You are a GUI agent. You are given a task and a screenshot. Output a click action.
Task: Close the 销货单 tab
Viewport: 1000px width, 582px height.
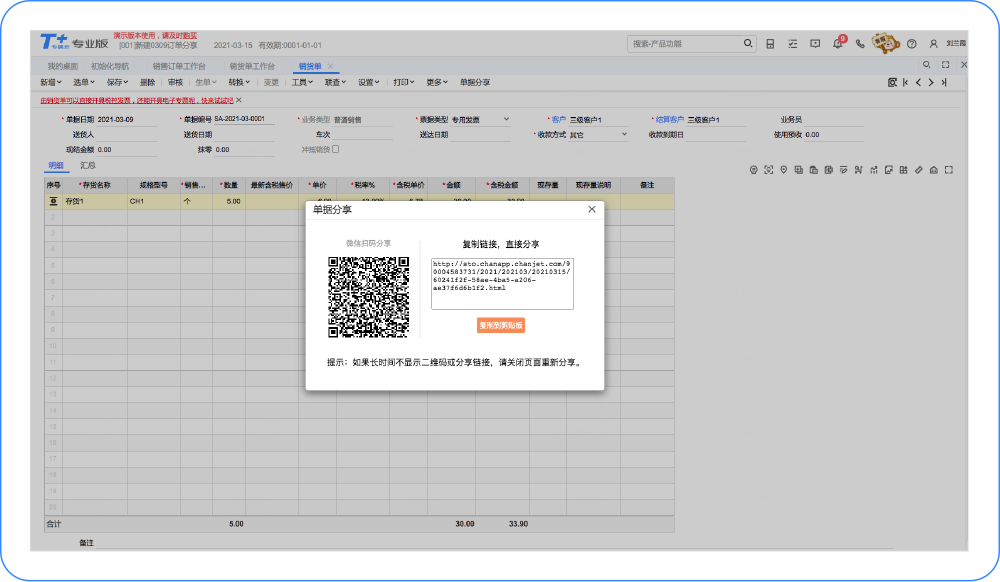click(330, 66)
